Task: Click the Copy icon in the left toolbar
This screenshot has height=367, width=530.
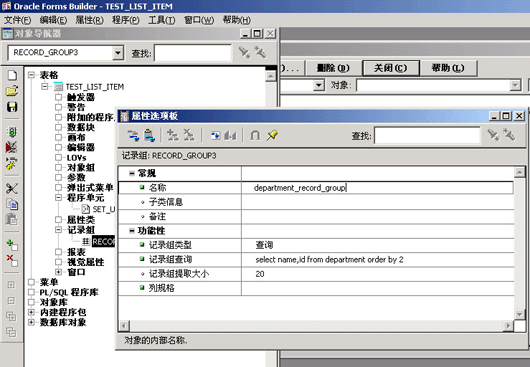Action: pos(12,204)
